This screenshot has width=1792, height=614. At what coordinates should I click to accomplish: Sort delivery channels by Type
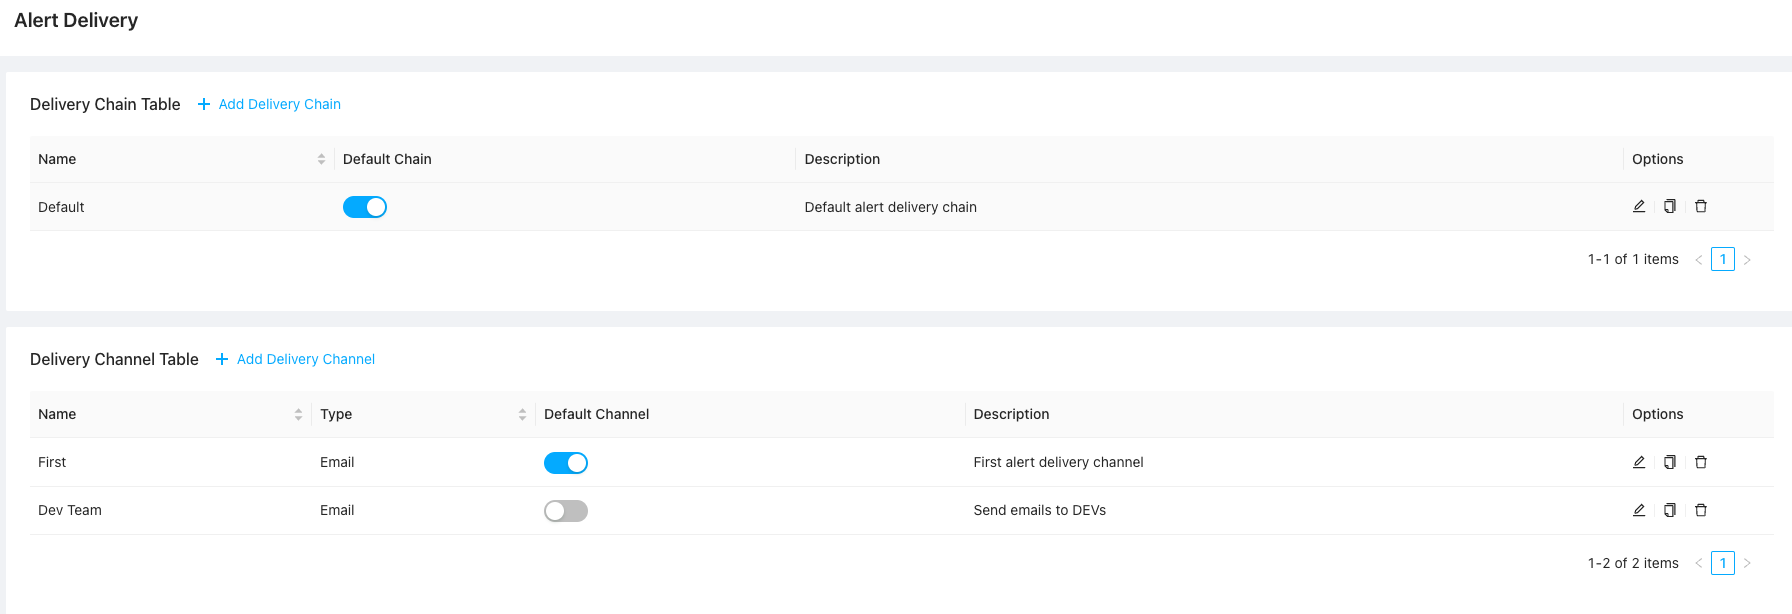pos(522,414)
